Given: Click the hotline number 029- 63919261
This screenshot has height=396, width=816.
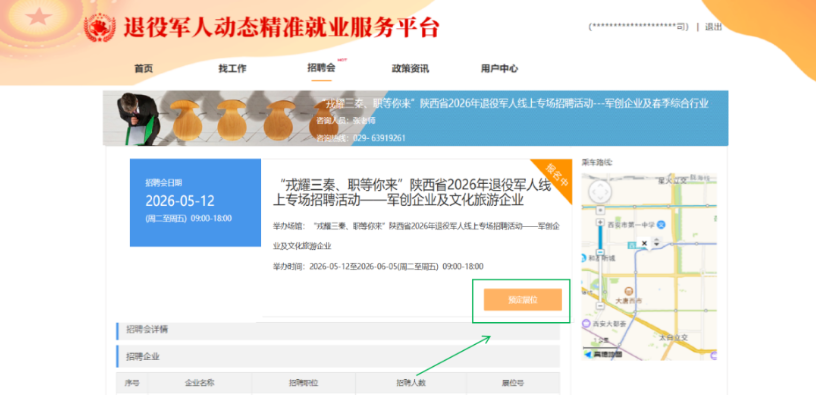Looking at the screenshot, I should [379, 138].
